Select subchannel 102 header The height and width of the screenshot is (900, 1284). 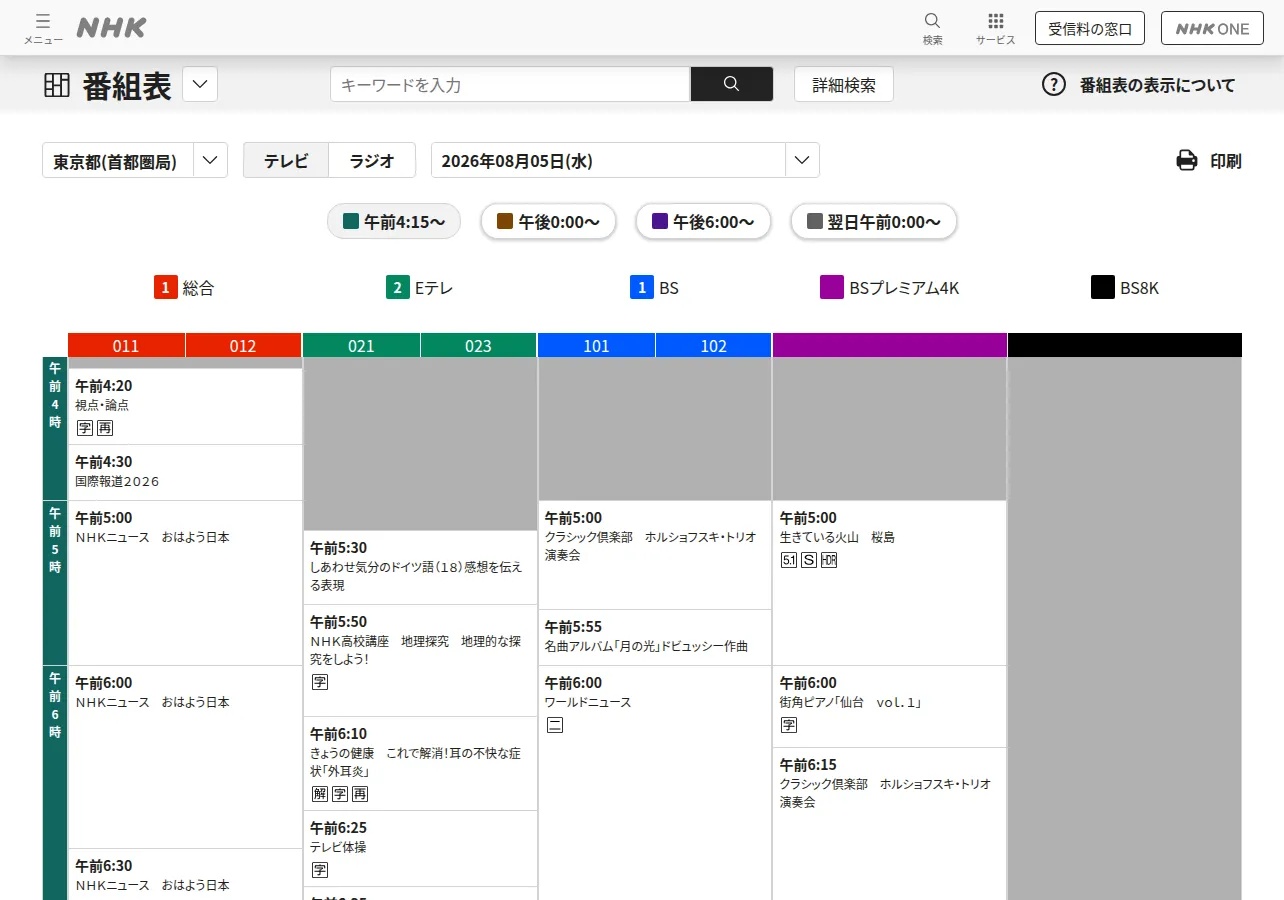pyautogui.click(x=713, y=346)
